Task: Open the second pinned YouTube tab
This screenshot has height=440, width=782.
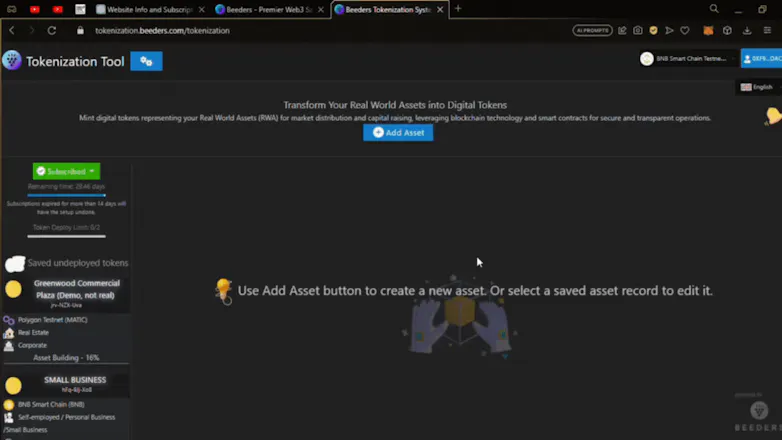Action: [58, 9]
